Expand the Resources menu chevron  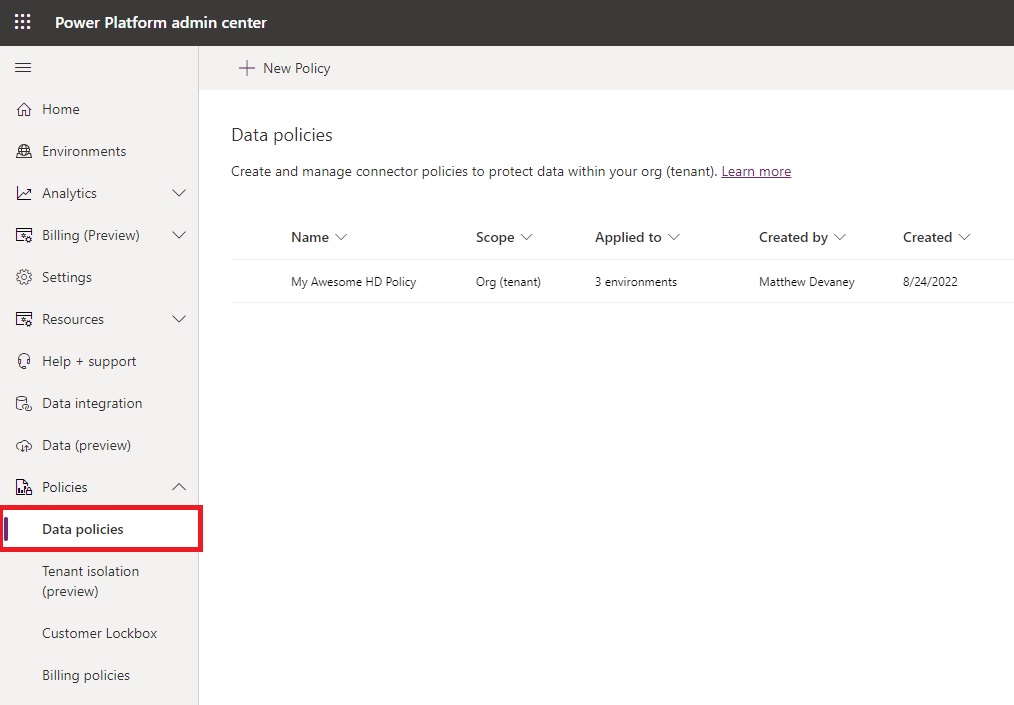tap(179, 319)
